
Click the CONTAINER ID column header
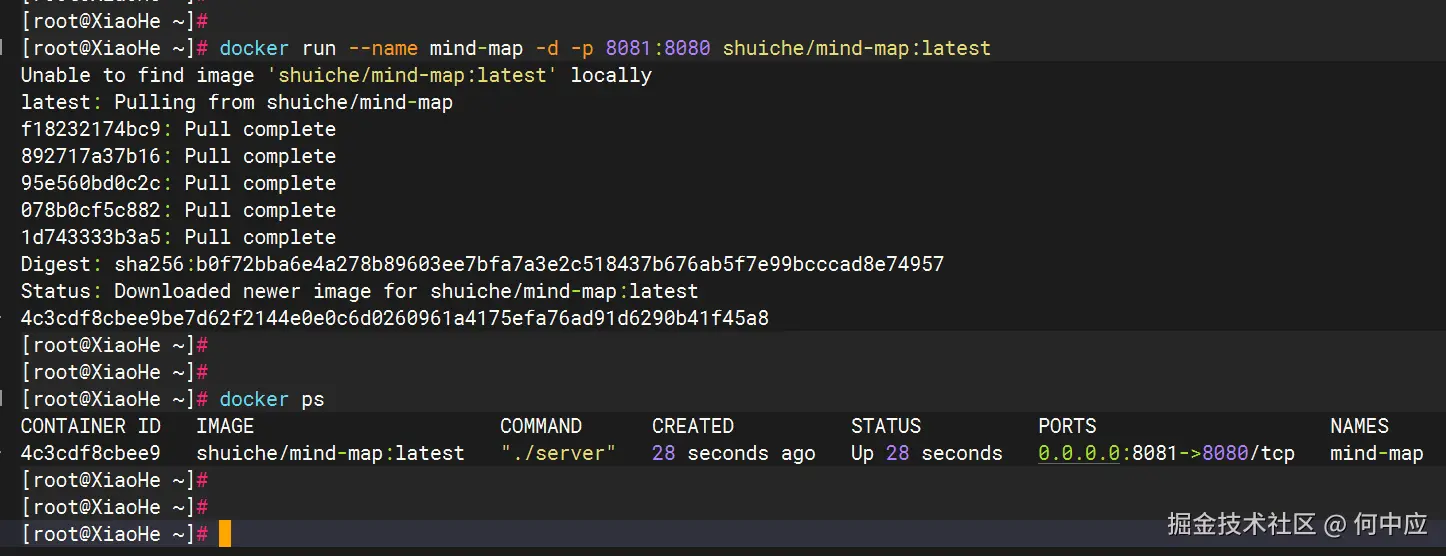[91, 426]
